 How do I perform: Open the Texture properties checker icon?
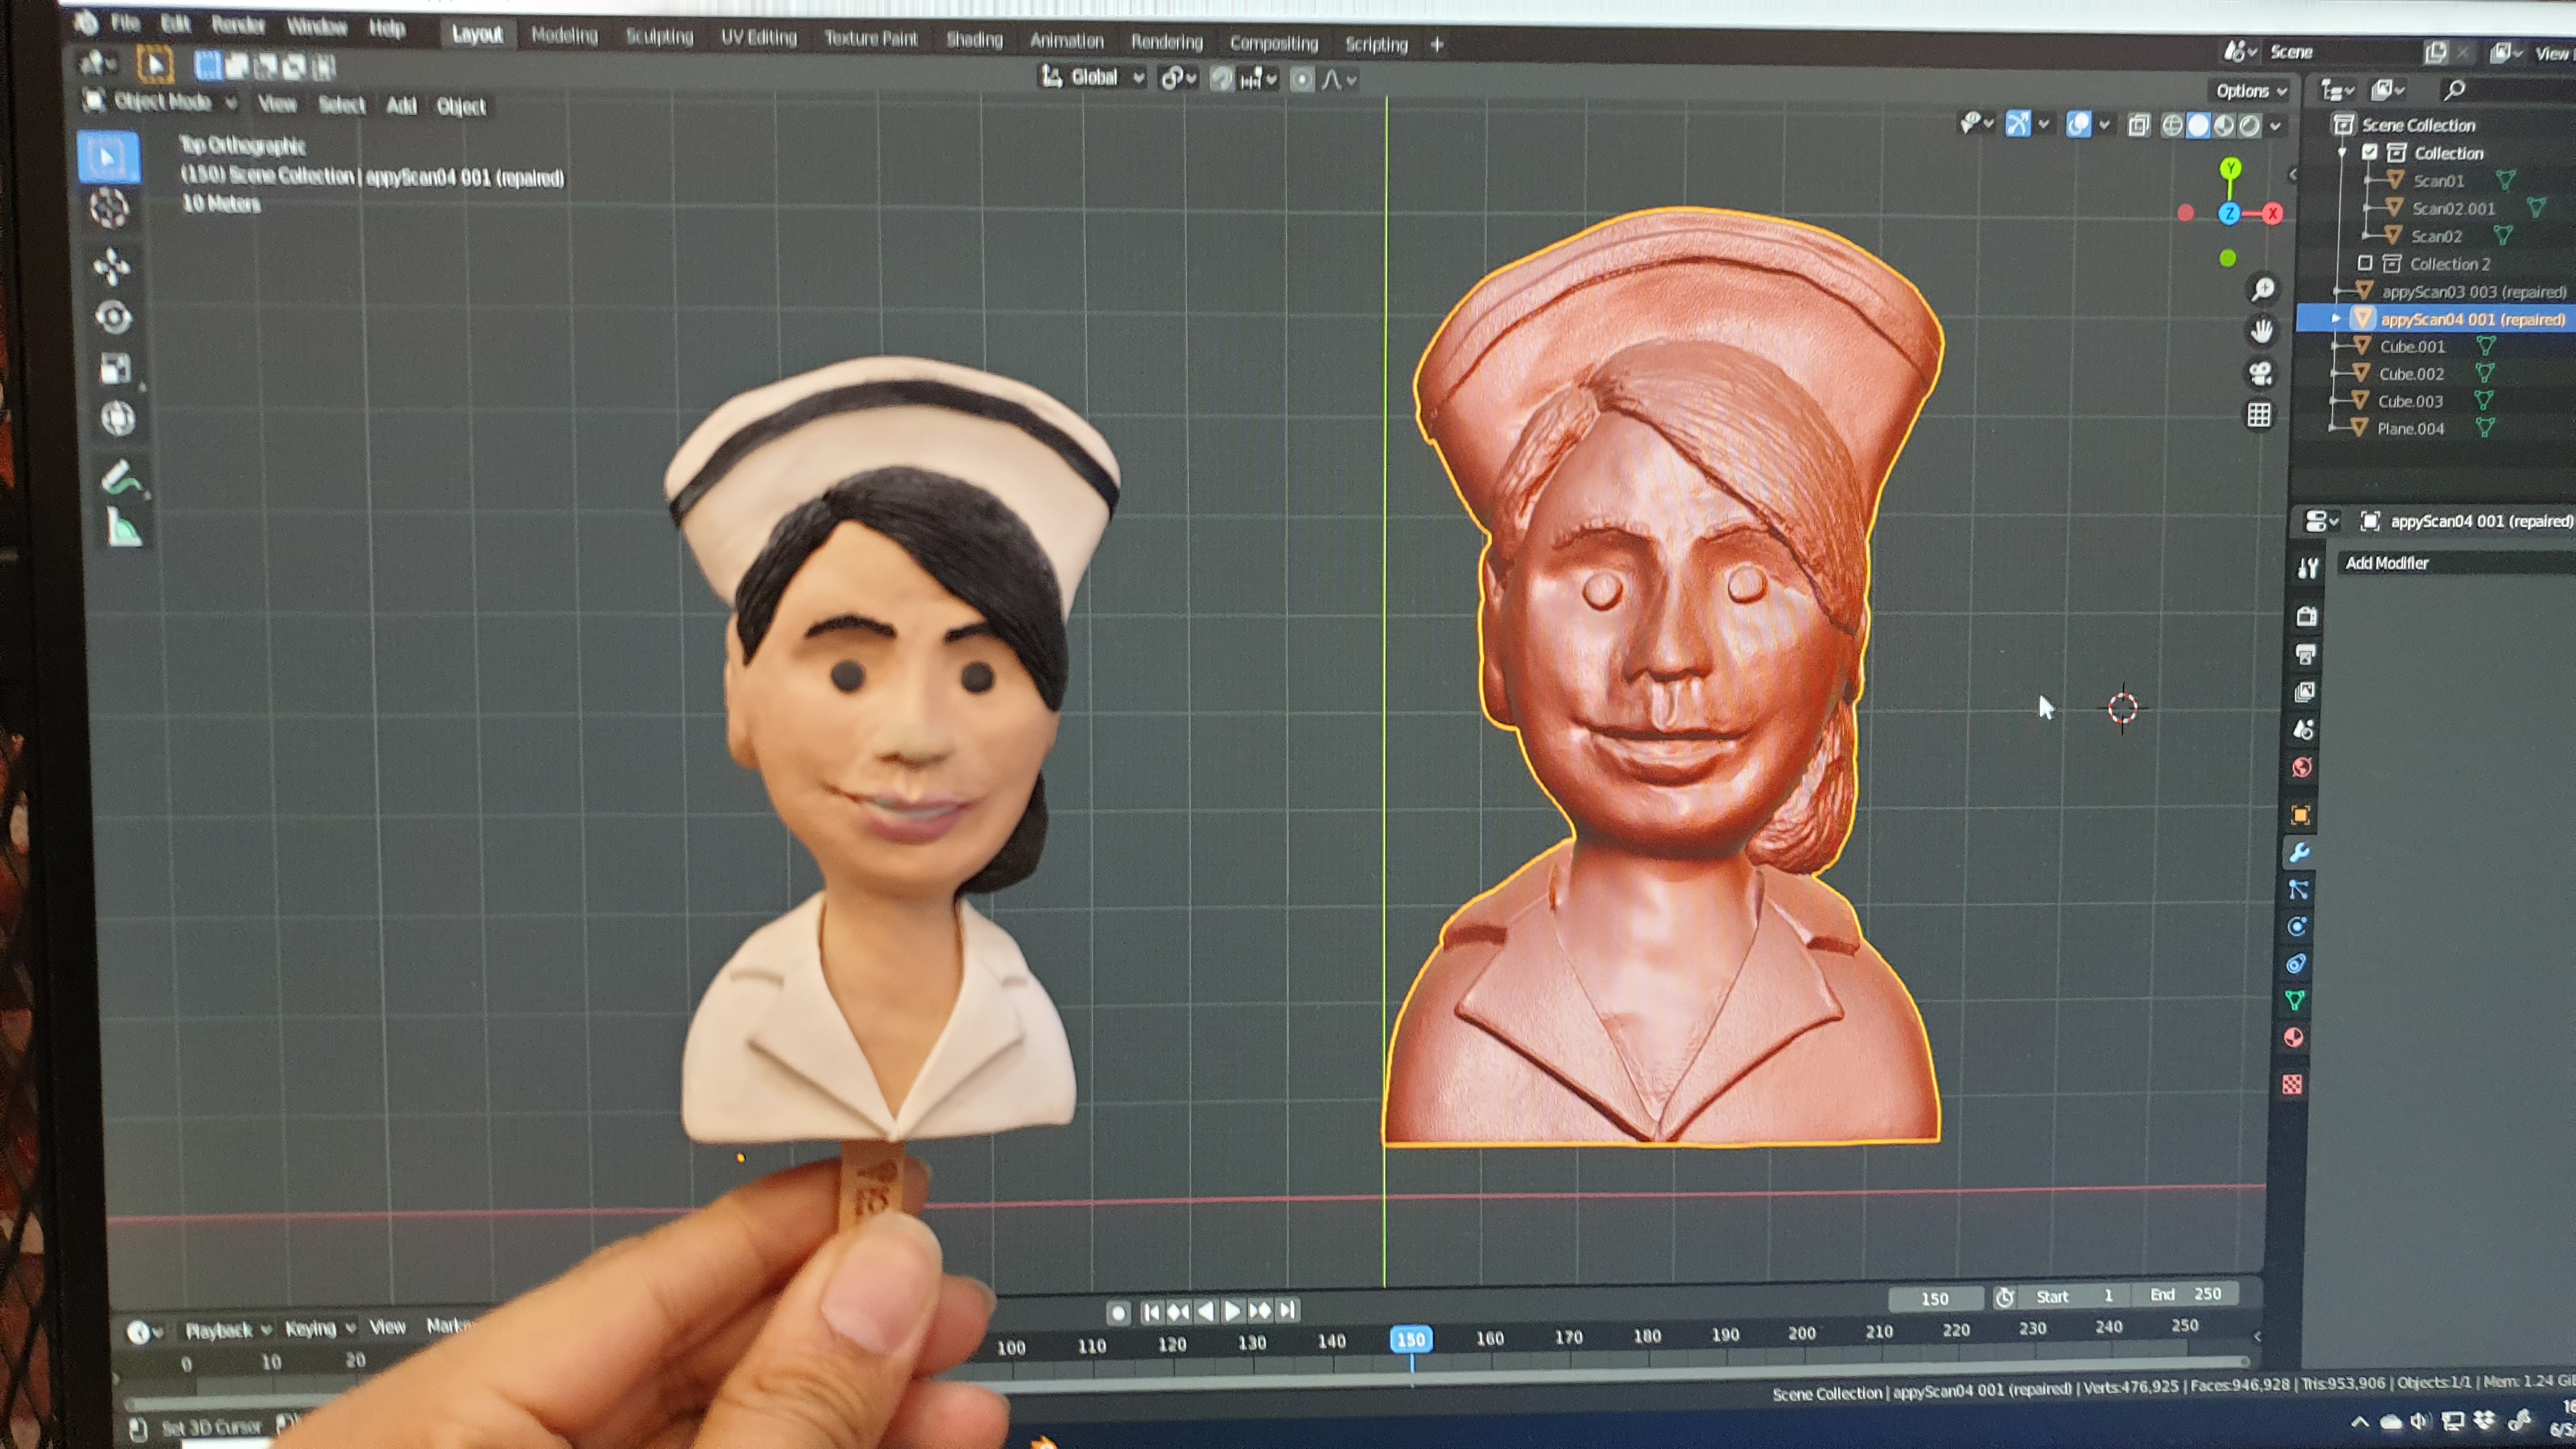point(2292,1085)
